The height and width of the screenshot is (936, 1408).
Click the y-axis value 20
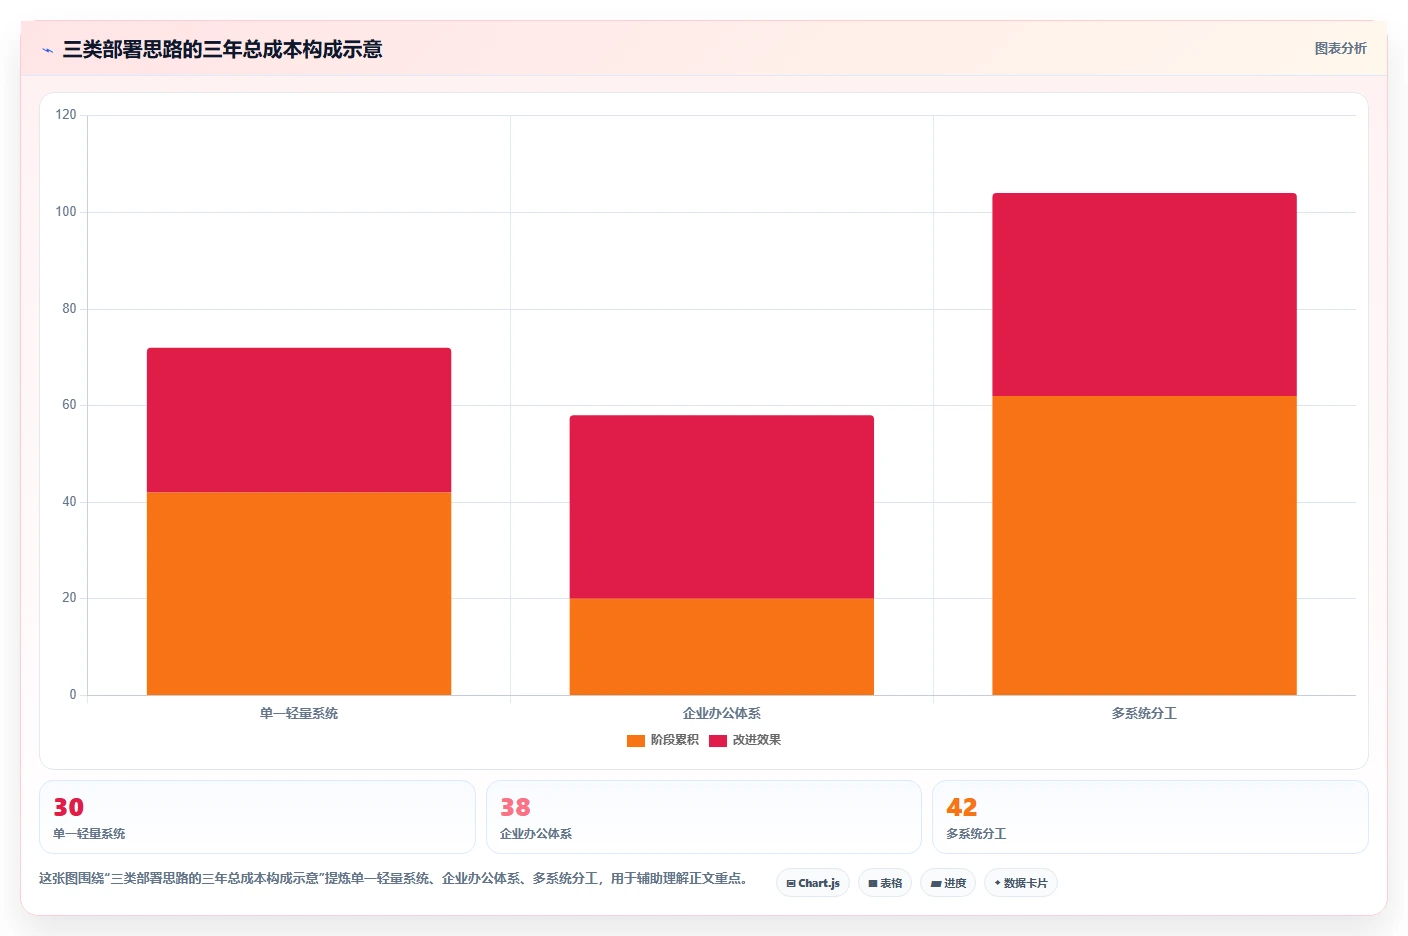pos(69,598)
